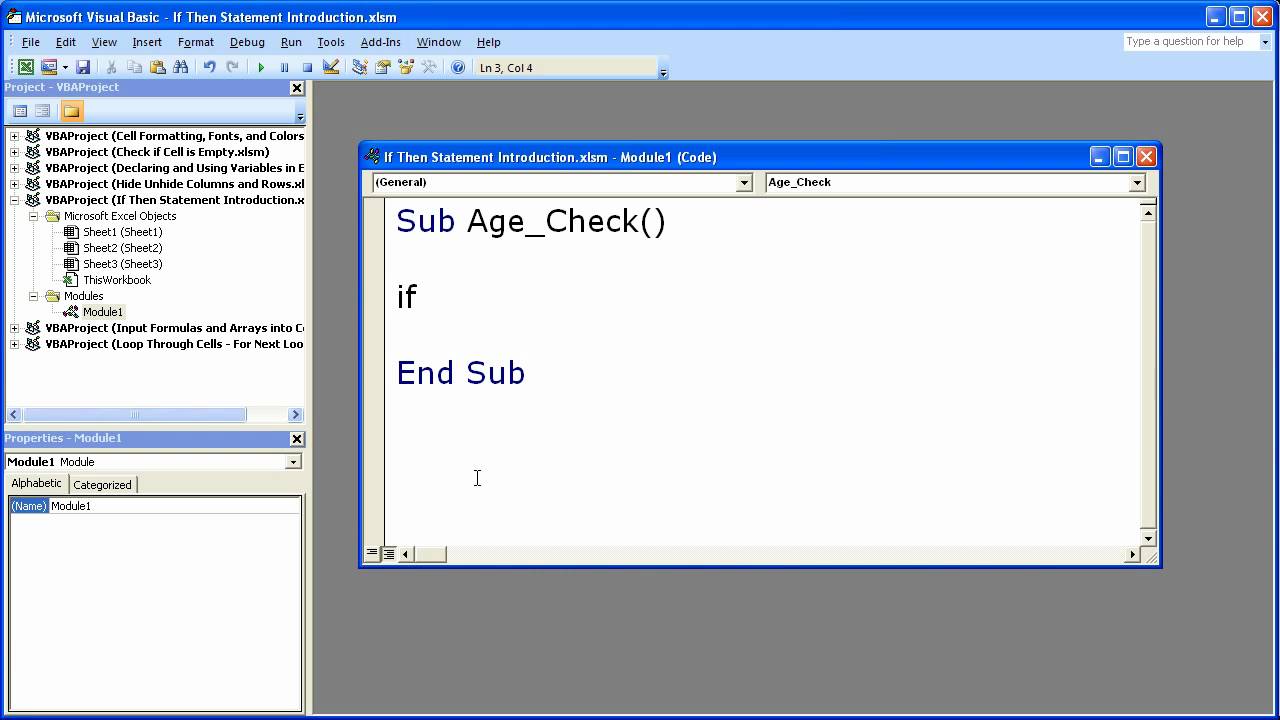Open the File menu
Viewport: 1280px width, 720px height.
tap(31, 42)
